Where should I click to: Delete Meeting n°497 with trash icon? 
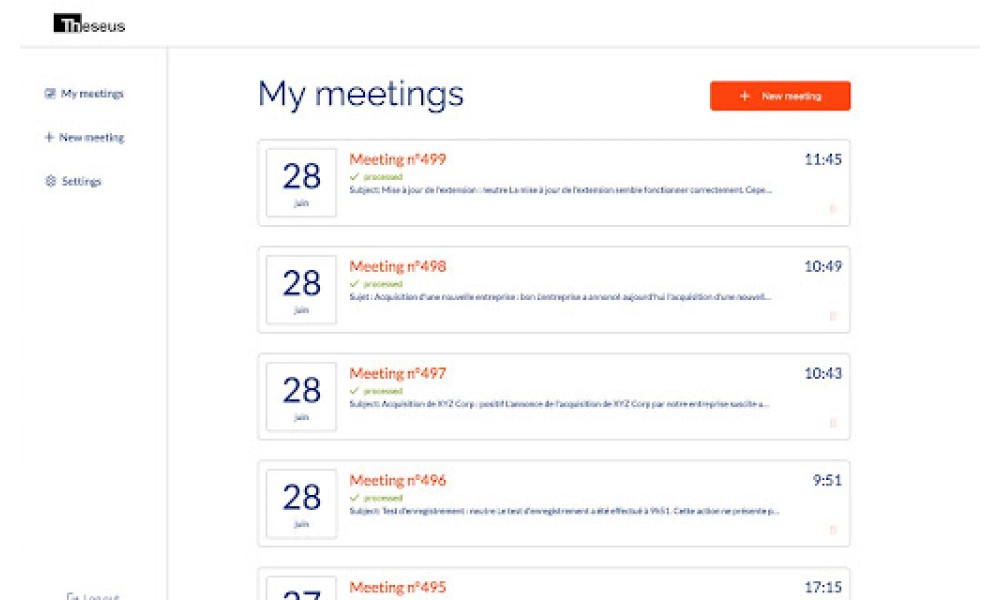(x=832, y=423)
